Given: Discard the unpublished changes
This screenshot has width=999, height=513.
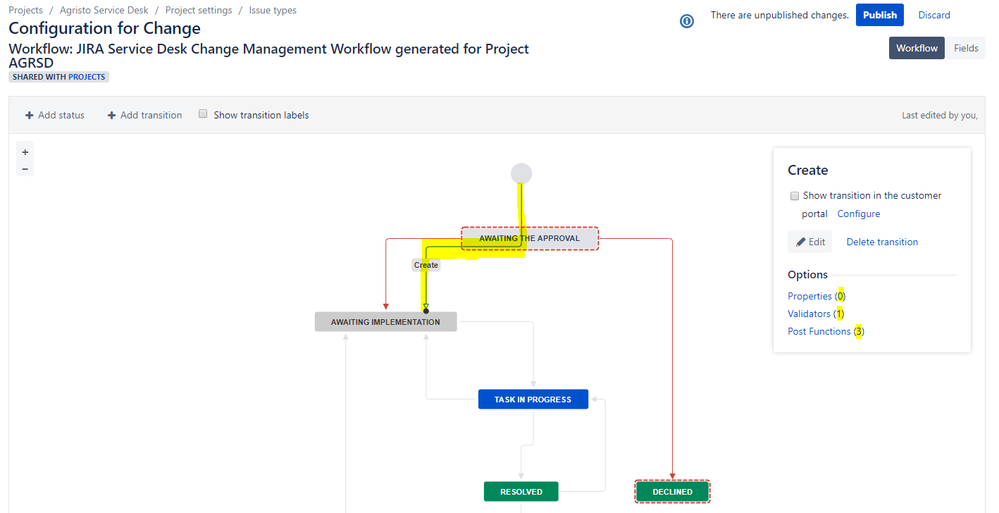Looking at the screenshot, I should [934, 15].
